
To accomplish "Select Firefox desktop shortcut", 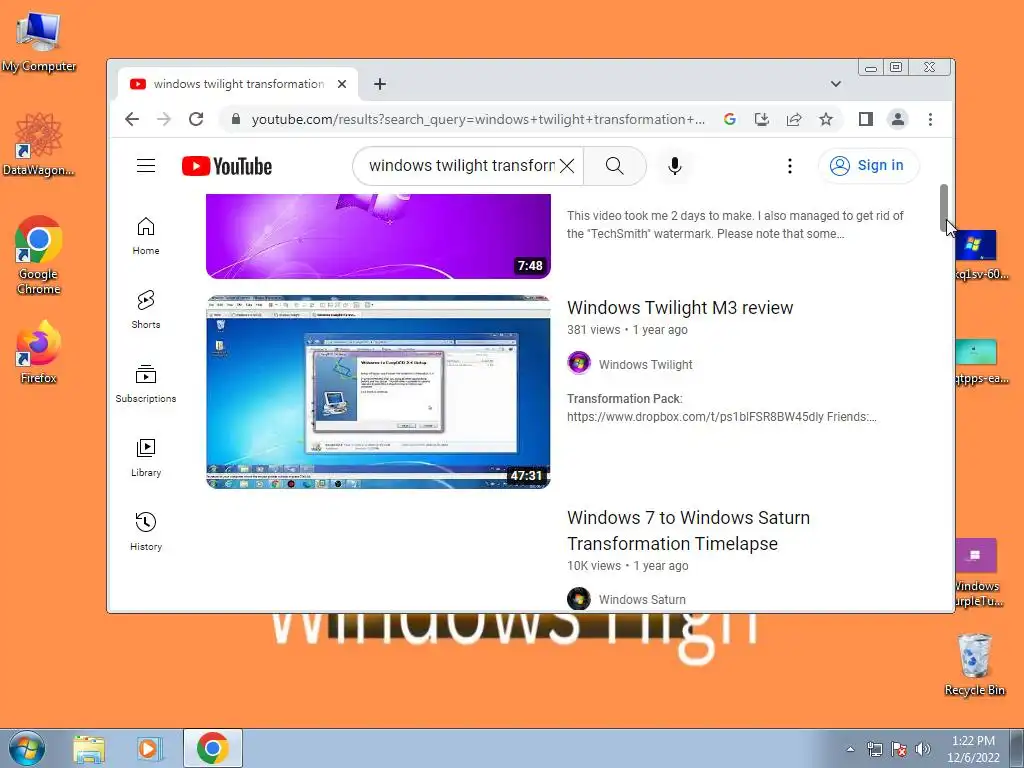I will tap(39, 351).
